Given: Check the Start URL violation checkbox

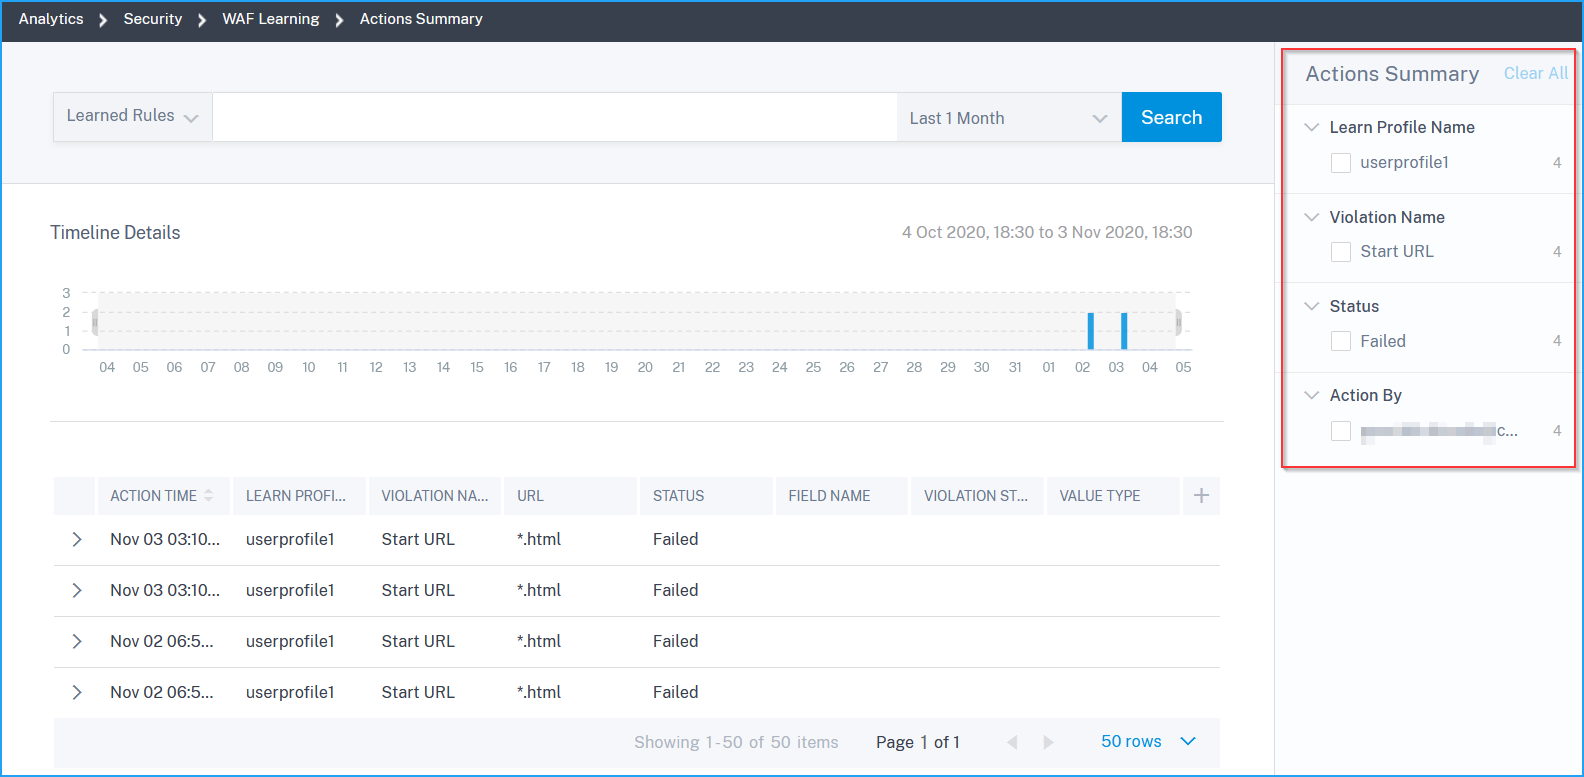Looking at the screenshot, I should [1341, 252].
